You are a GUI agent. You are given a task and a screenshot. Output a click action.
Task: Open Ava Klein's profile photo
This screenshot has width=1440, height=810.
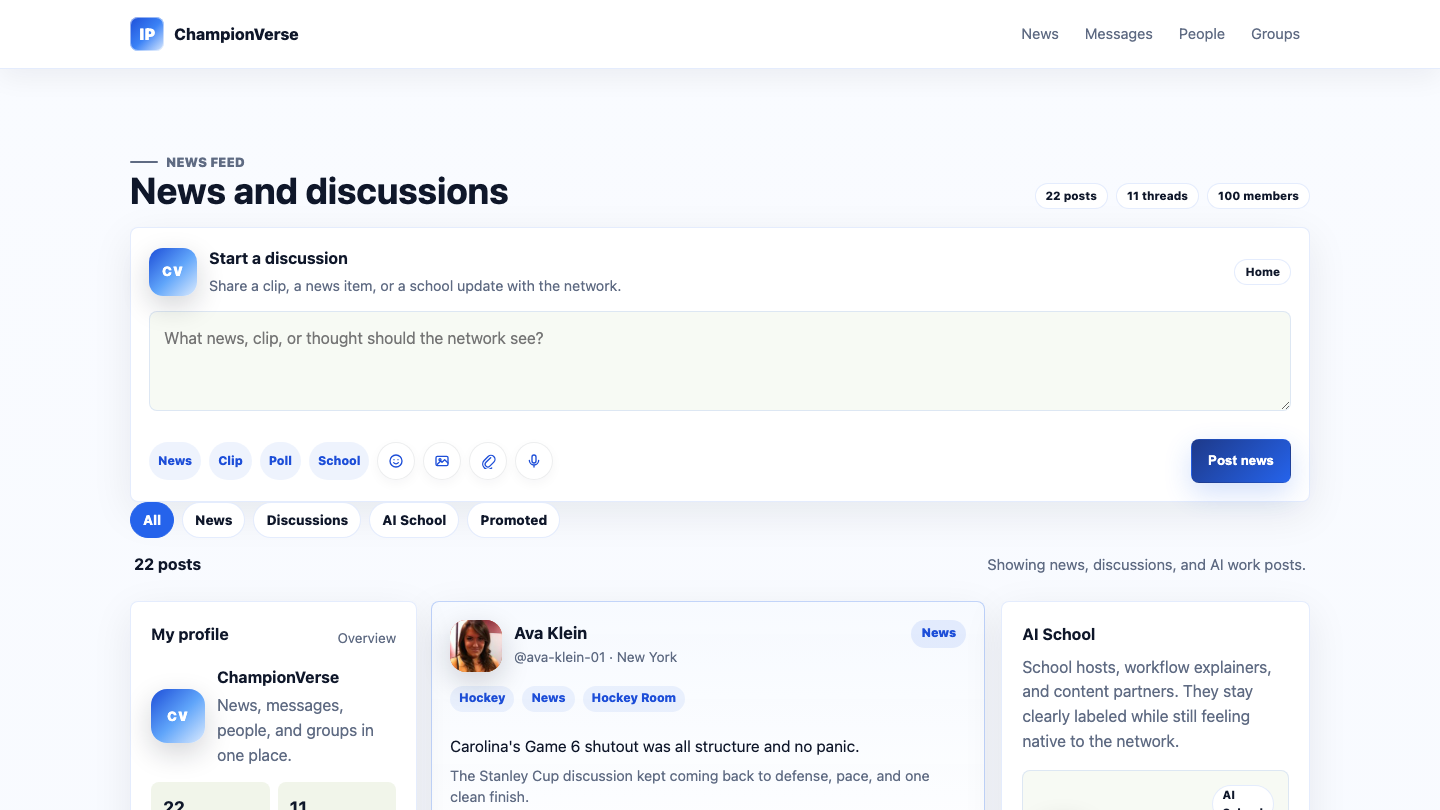point(476,645)
